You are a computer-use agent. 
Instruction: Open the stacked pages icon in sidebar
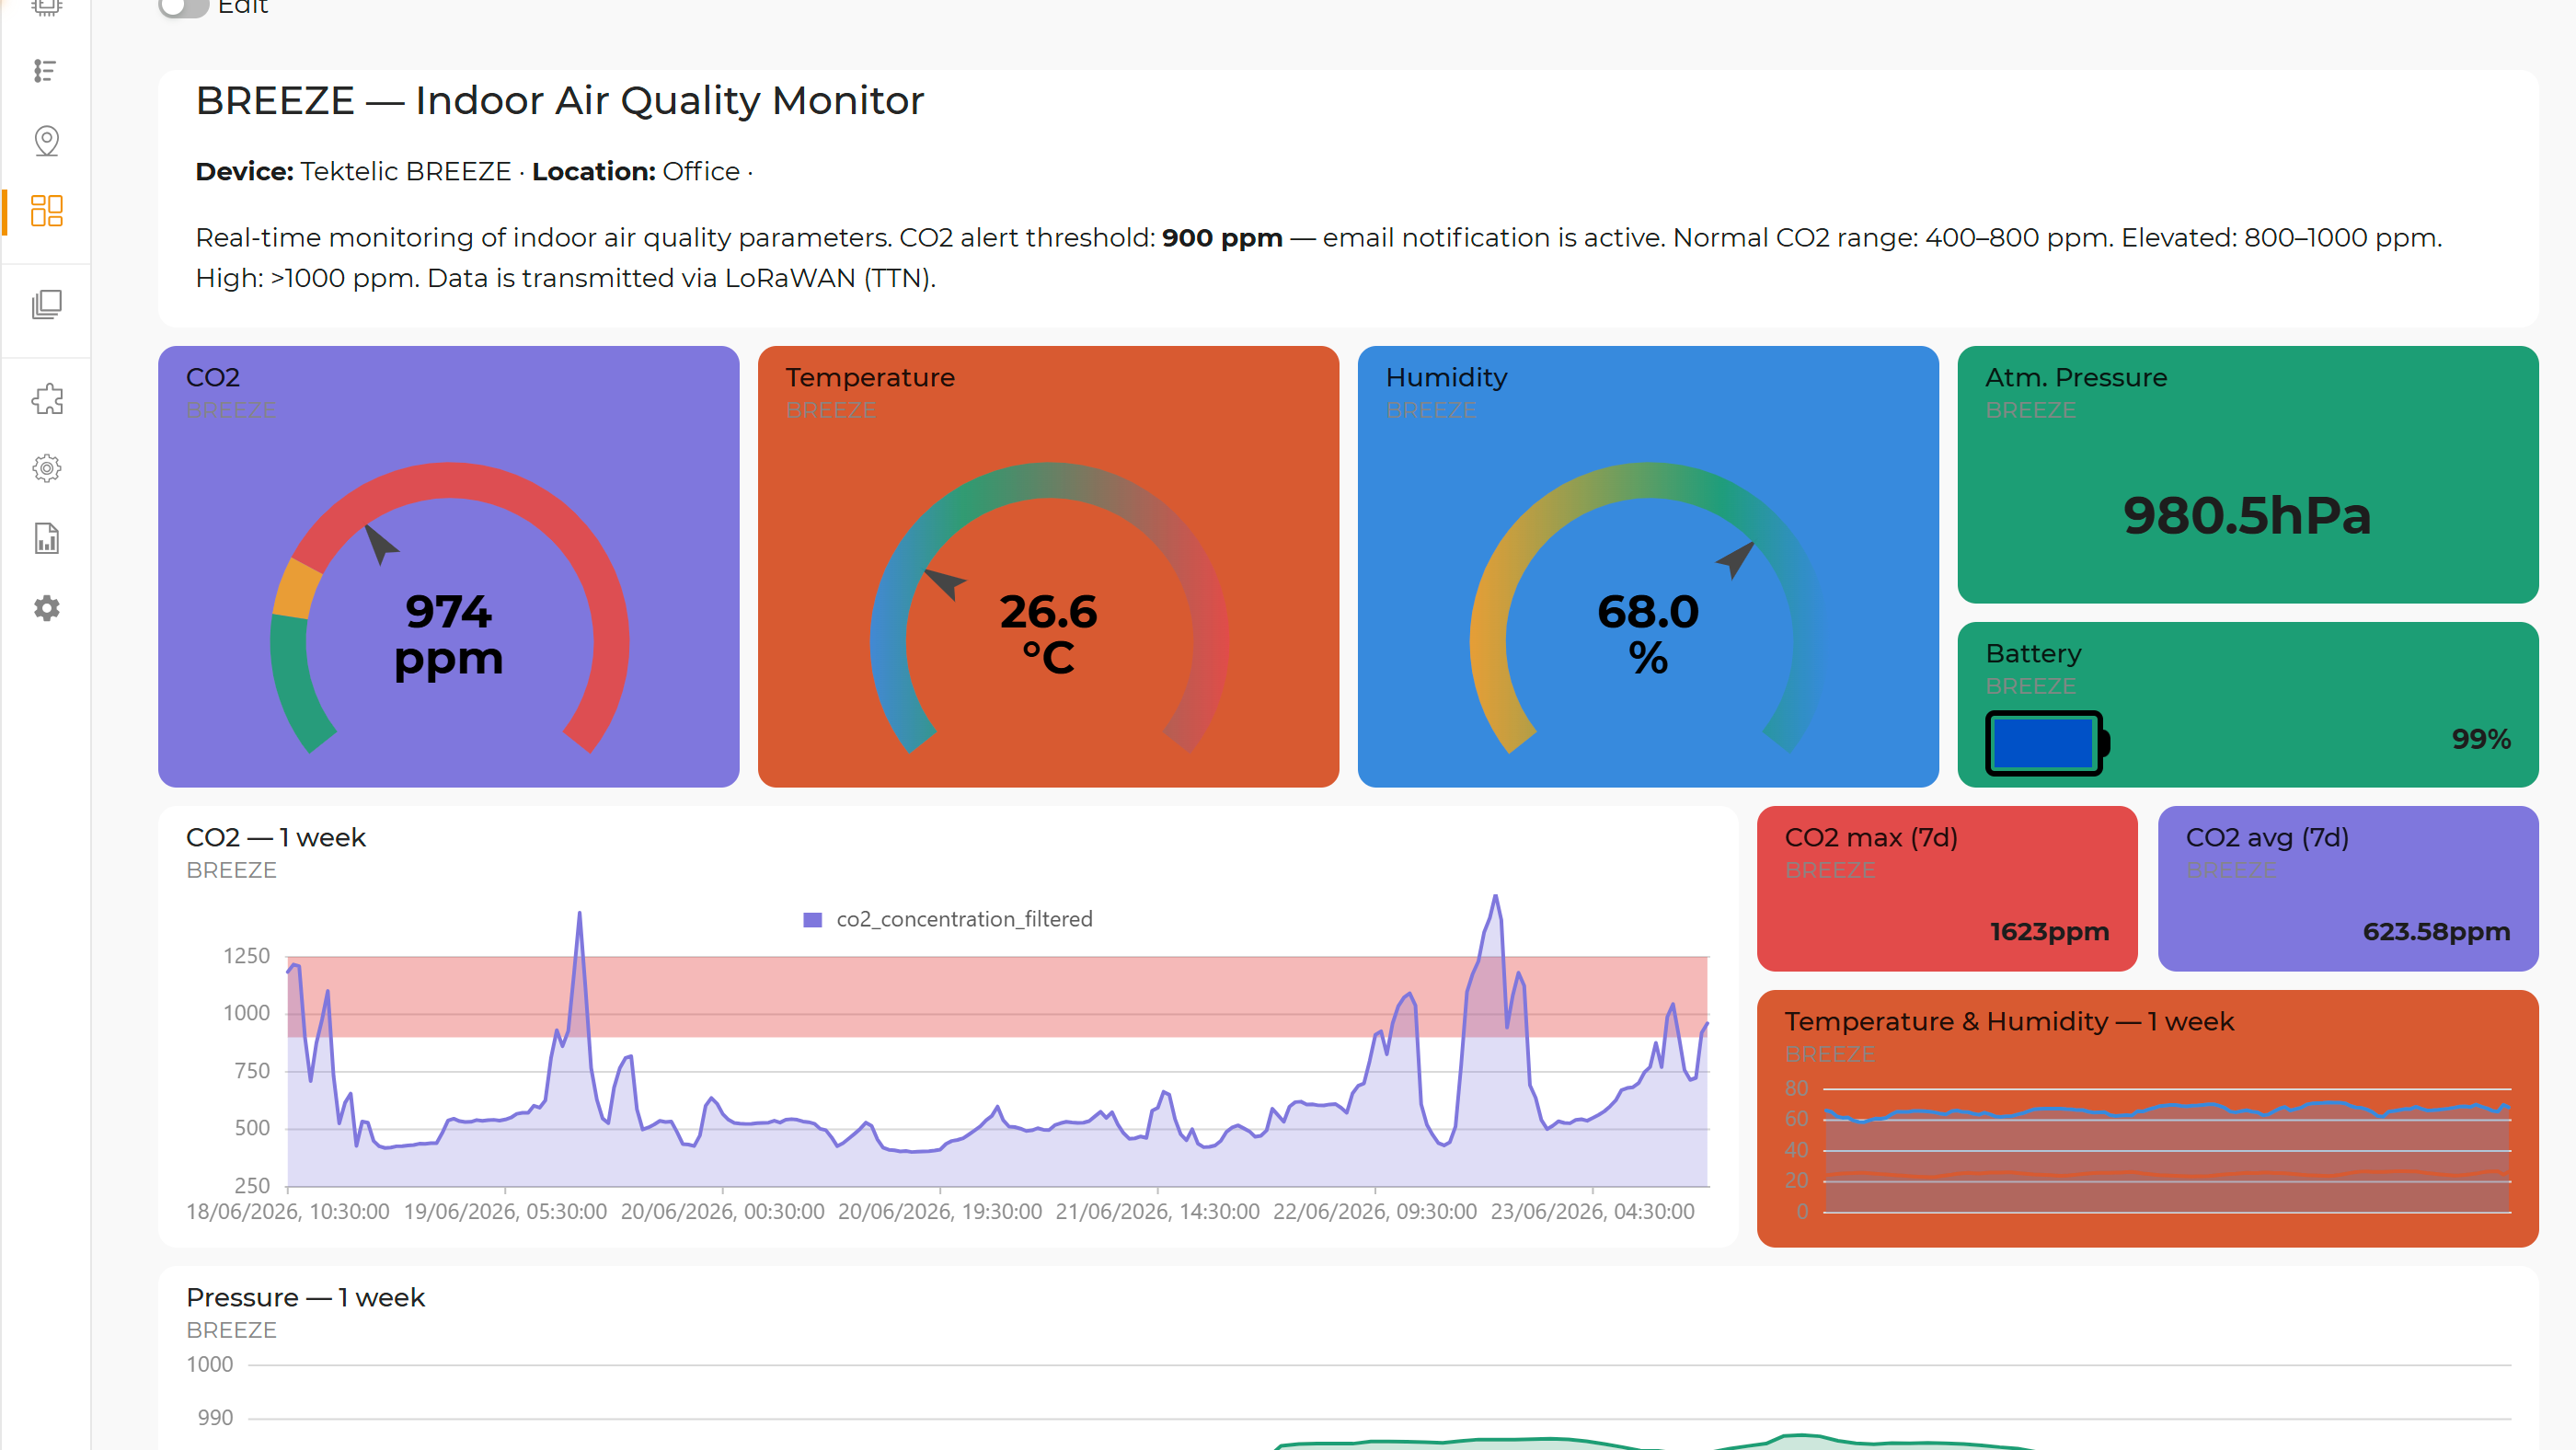point(46,305)
